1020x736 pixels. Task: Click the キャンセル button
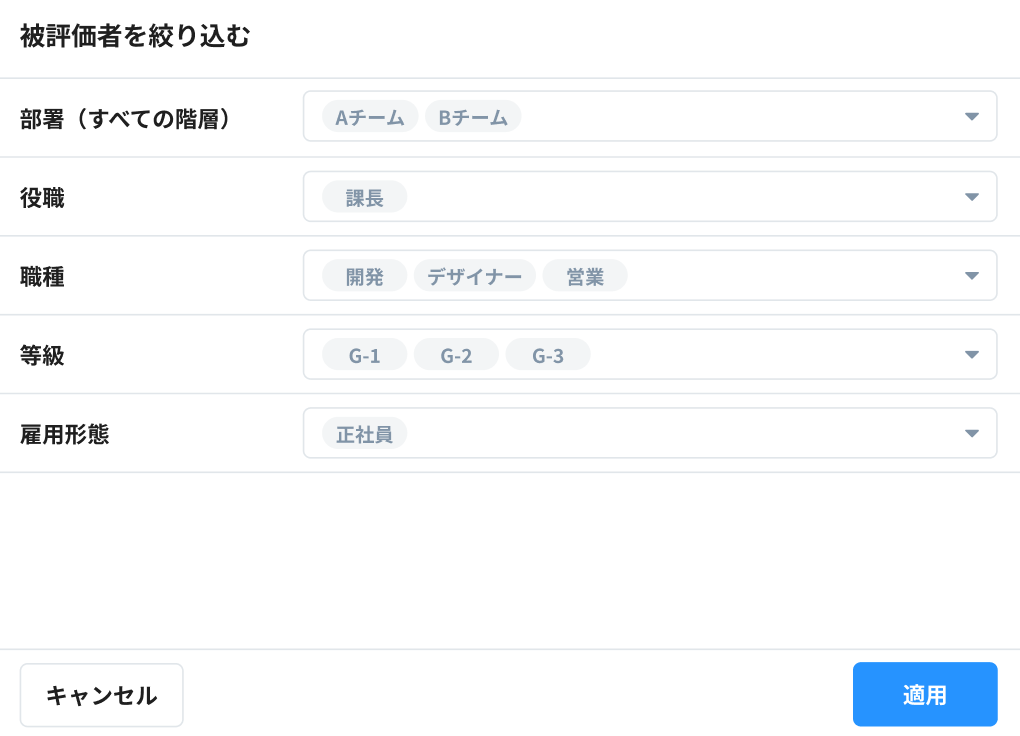tap(101, 695)
